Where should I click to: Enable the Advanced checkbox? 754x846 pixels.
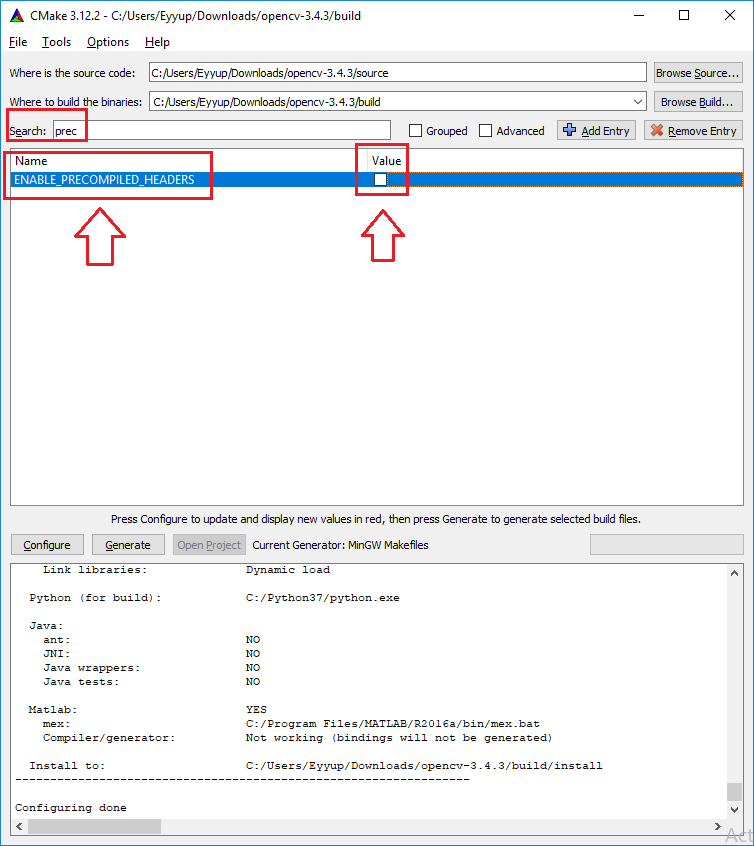485,131
